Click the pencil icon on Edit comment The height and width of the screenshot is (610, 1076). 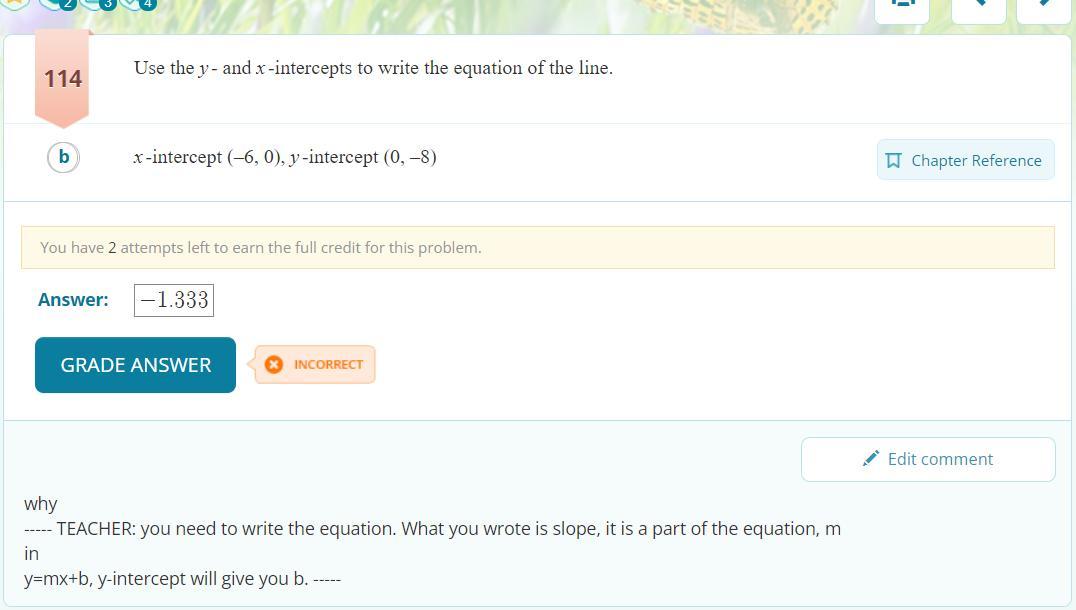point(871,459)
